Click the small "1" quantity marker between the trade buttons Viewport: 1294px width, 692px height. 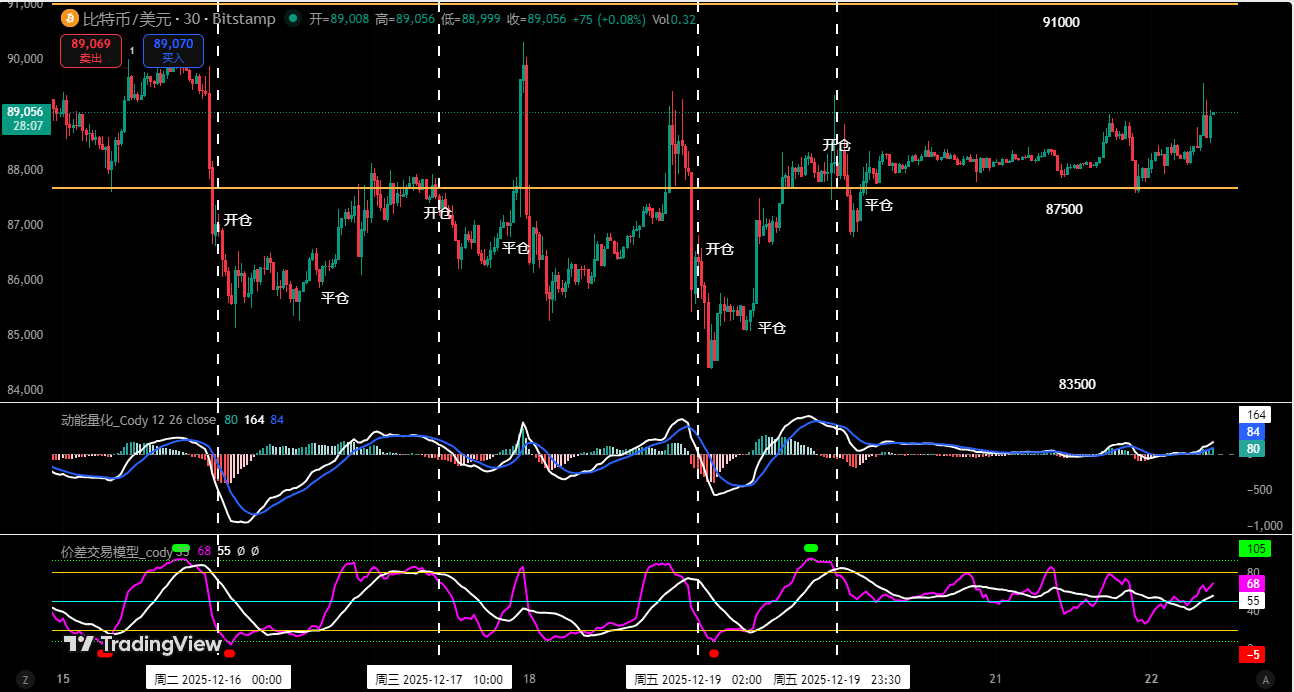(130, 48)
